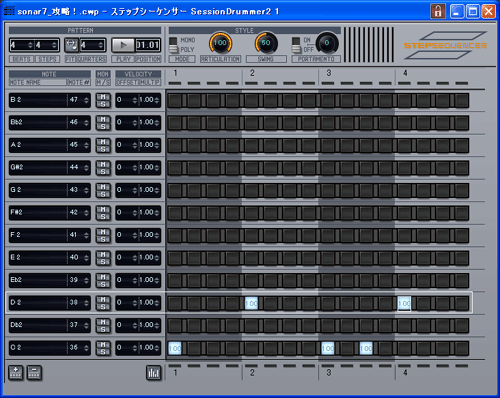This screenshot has width=500, height=398.
Task: Open the sequencer window's system menu icon
Action: [9, 11]
